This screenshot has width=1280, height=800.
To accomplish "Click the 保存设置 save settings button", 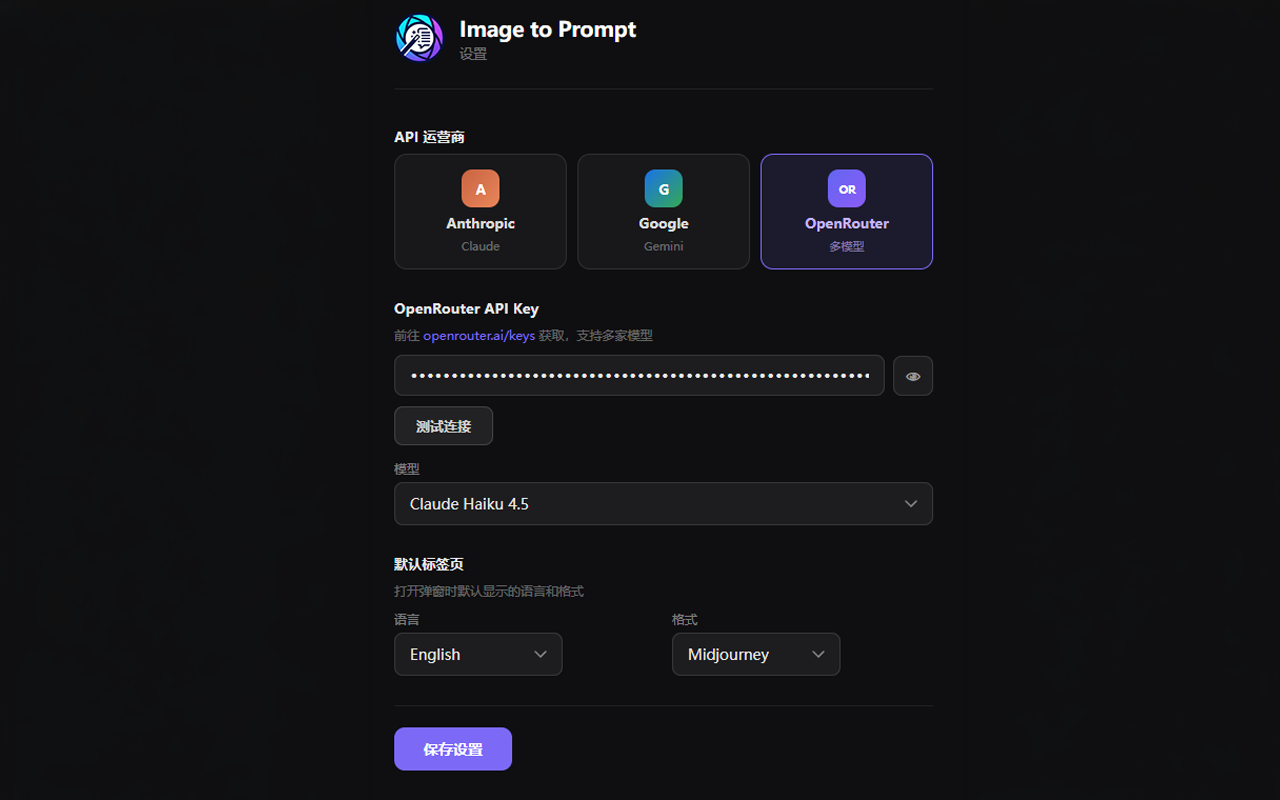I will tap(453, 749).
